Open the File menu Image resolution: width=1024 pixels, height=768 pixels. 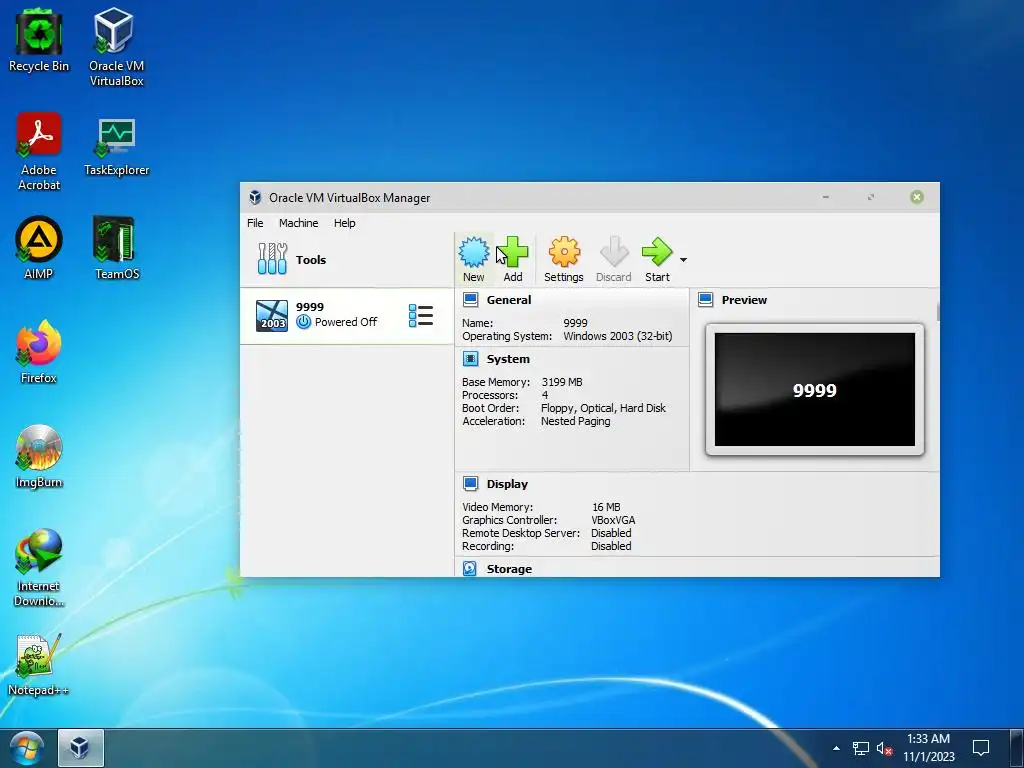point(255,223)
